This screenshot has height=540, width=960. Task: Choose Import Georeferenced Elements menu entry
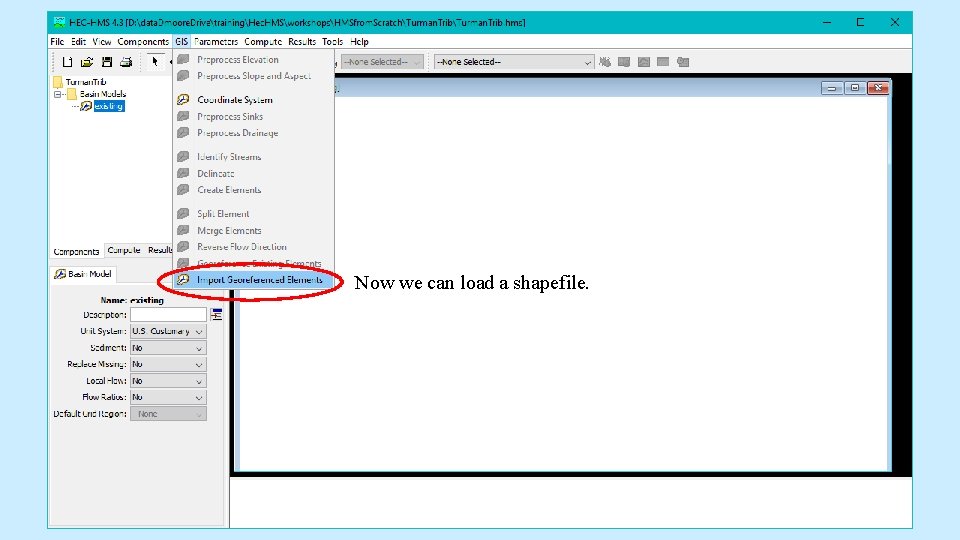[254, 280]
